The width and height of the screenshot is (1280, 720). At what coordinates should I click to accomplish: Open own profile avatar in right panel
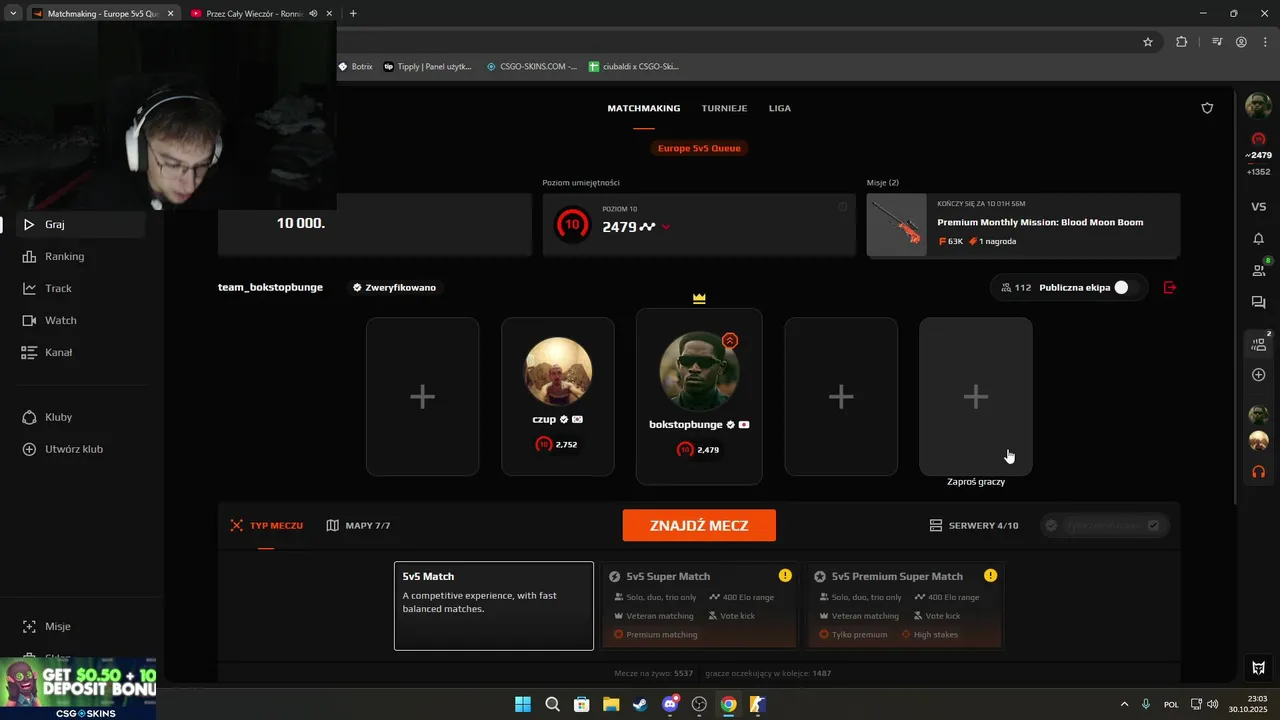coord(1258,105)
